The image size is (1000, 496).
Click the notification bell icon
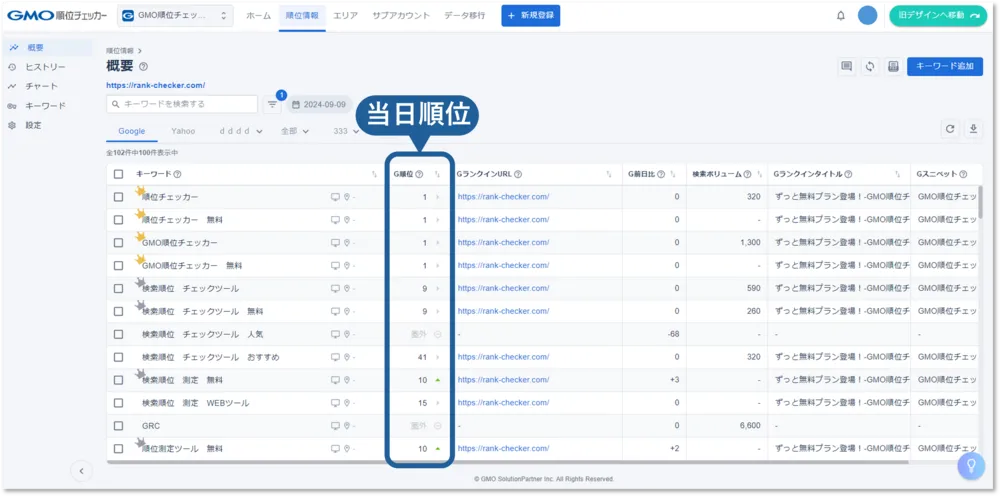tap(841, 16)
